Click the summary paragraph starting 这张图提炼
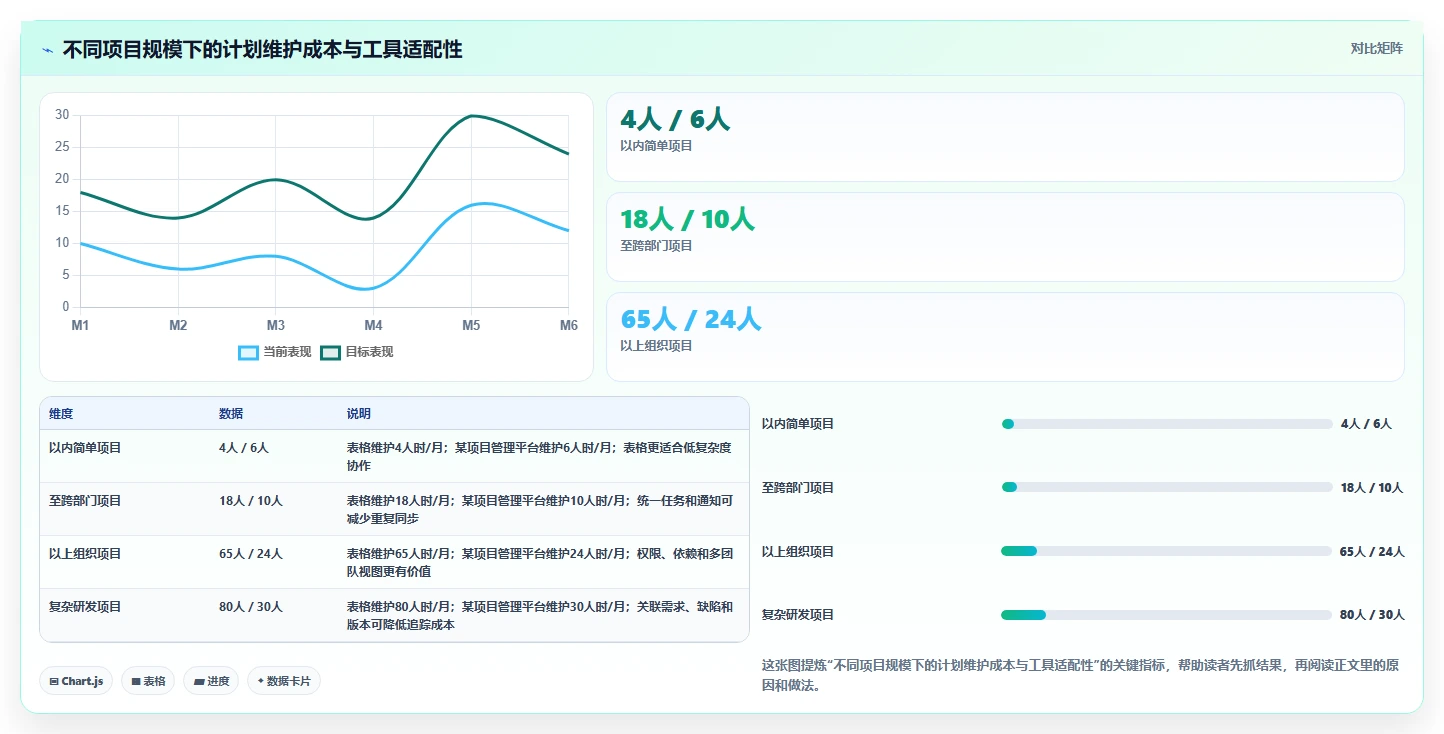This screenshot has width=1444, height=734. pos(1080,676)
